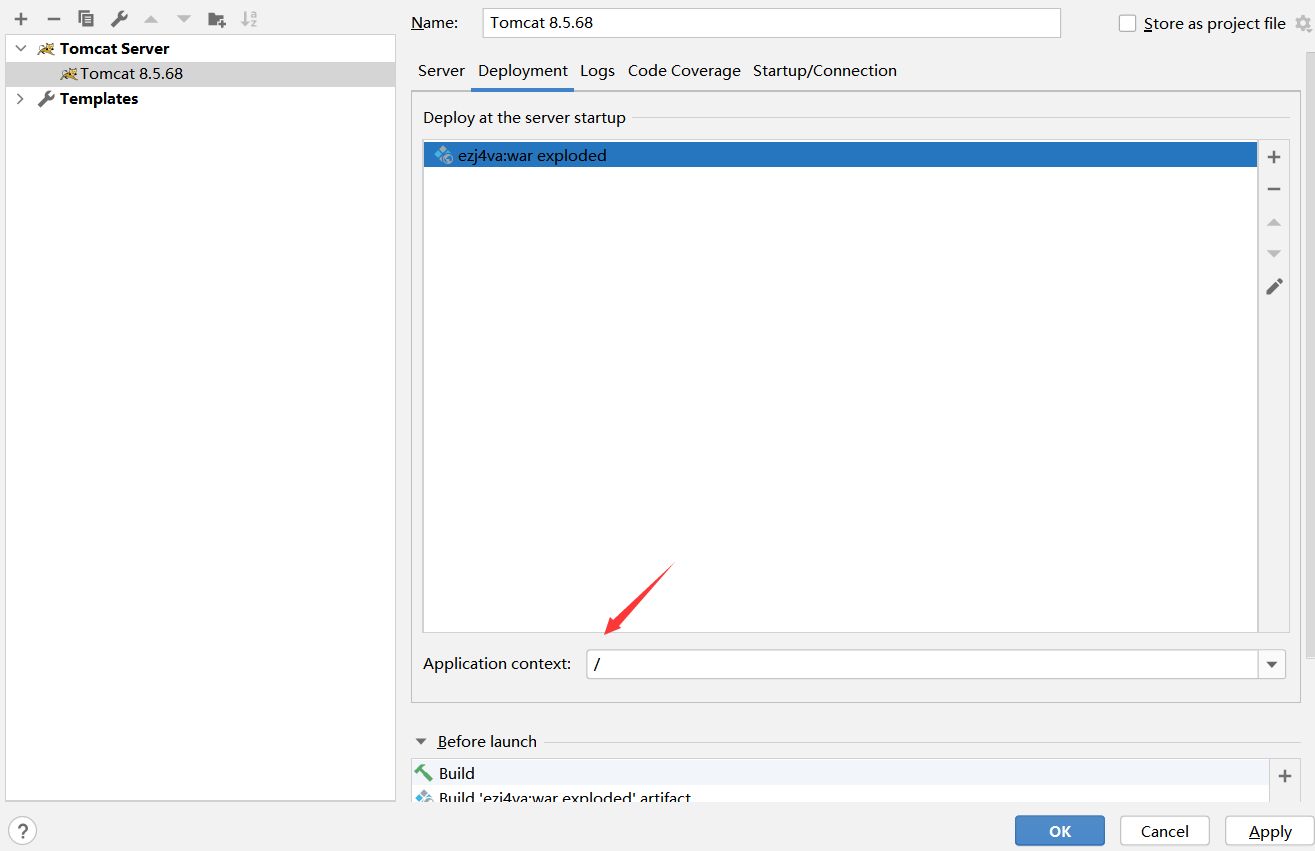Select the Build before-launch task
Image resolution: width=1315 pixels, height=851 pixels.
pyautogui.click(x=840, y=773)
